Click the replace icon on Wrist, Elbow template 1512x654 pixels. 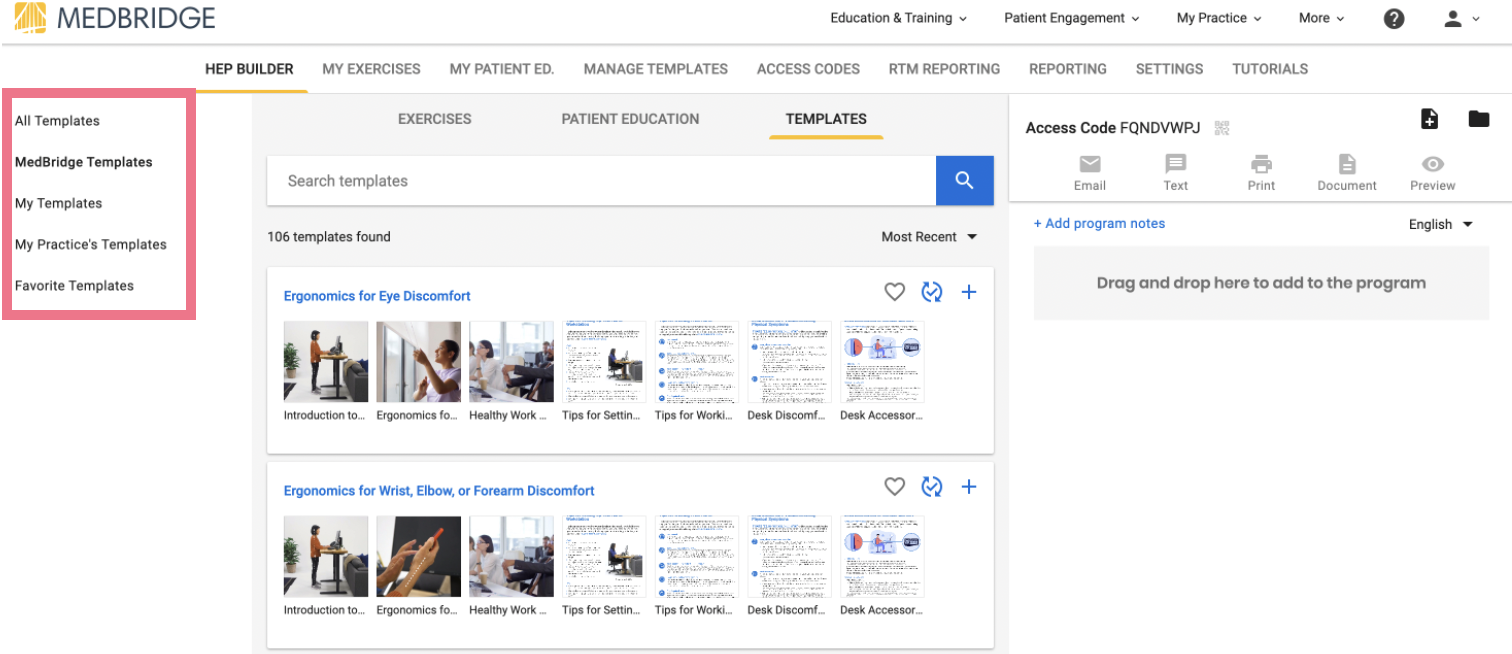(x=932, y=487)
